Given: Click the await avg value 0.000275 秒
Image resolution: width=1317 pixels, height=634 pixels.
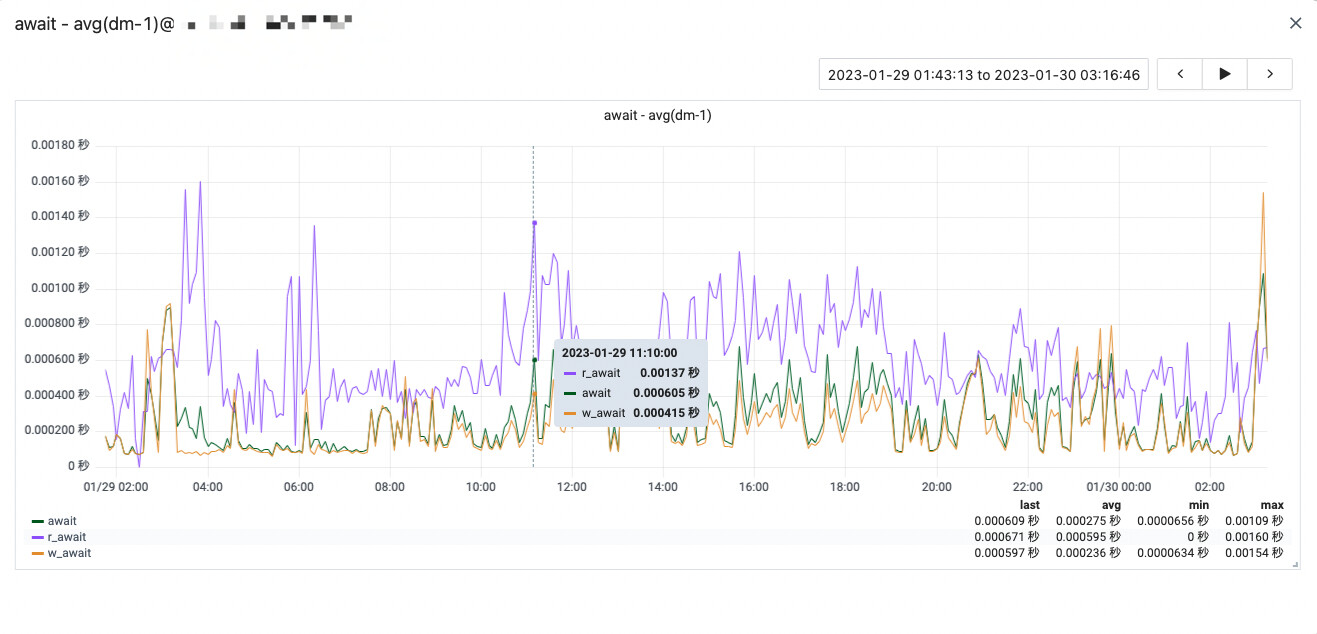Looking at the screenshot, I should coord(1088,521).
